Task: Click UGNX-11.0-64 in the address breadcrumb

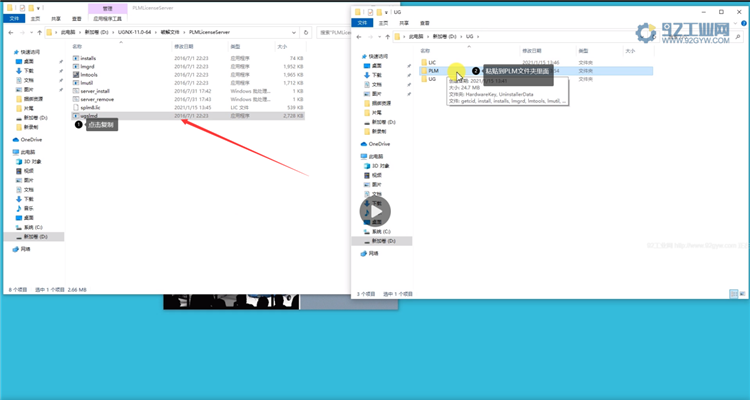Action: 134,33
